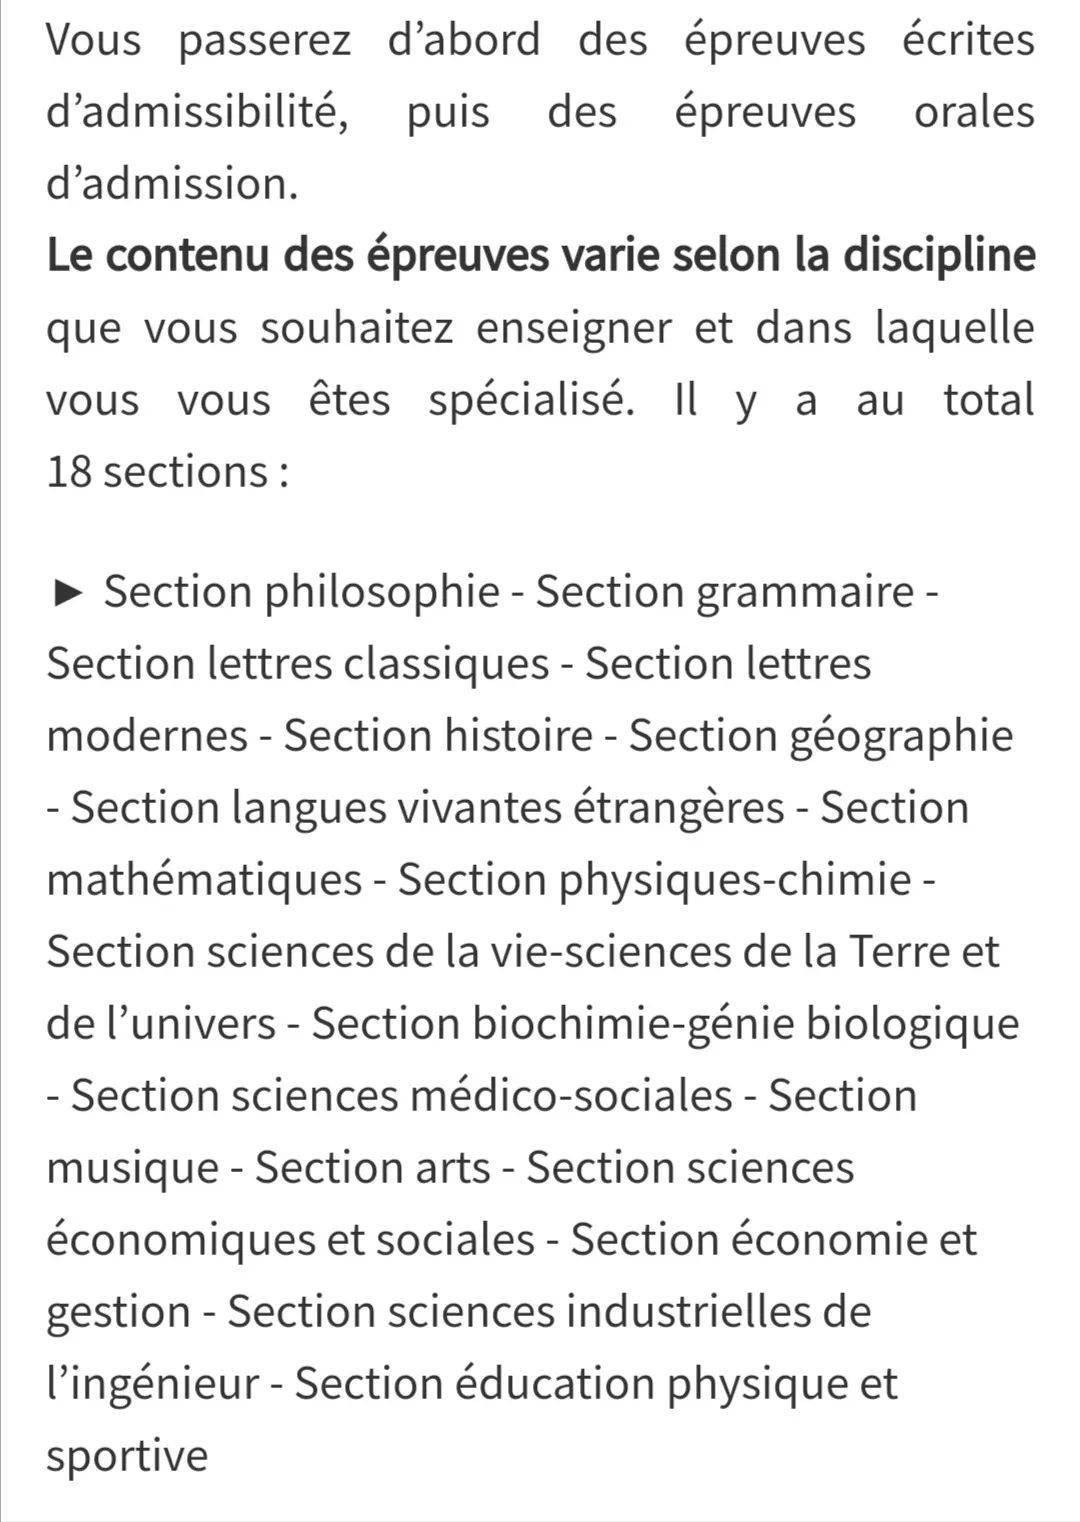Click the last word "sportive"
Screen dimensions: 1080x1522
click(x=127, y=1456)
